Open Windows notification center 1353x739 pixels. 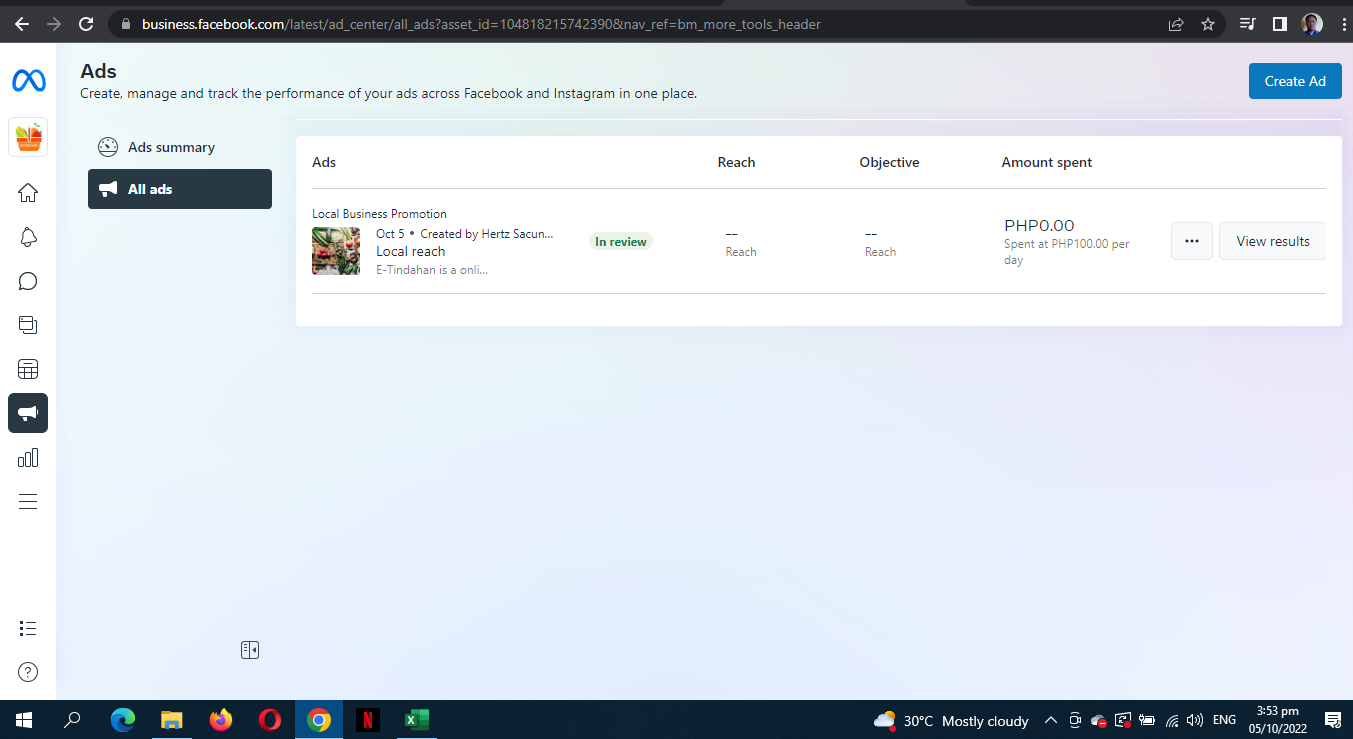(x=1332, y=720)
